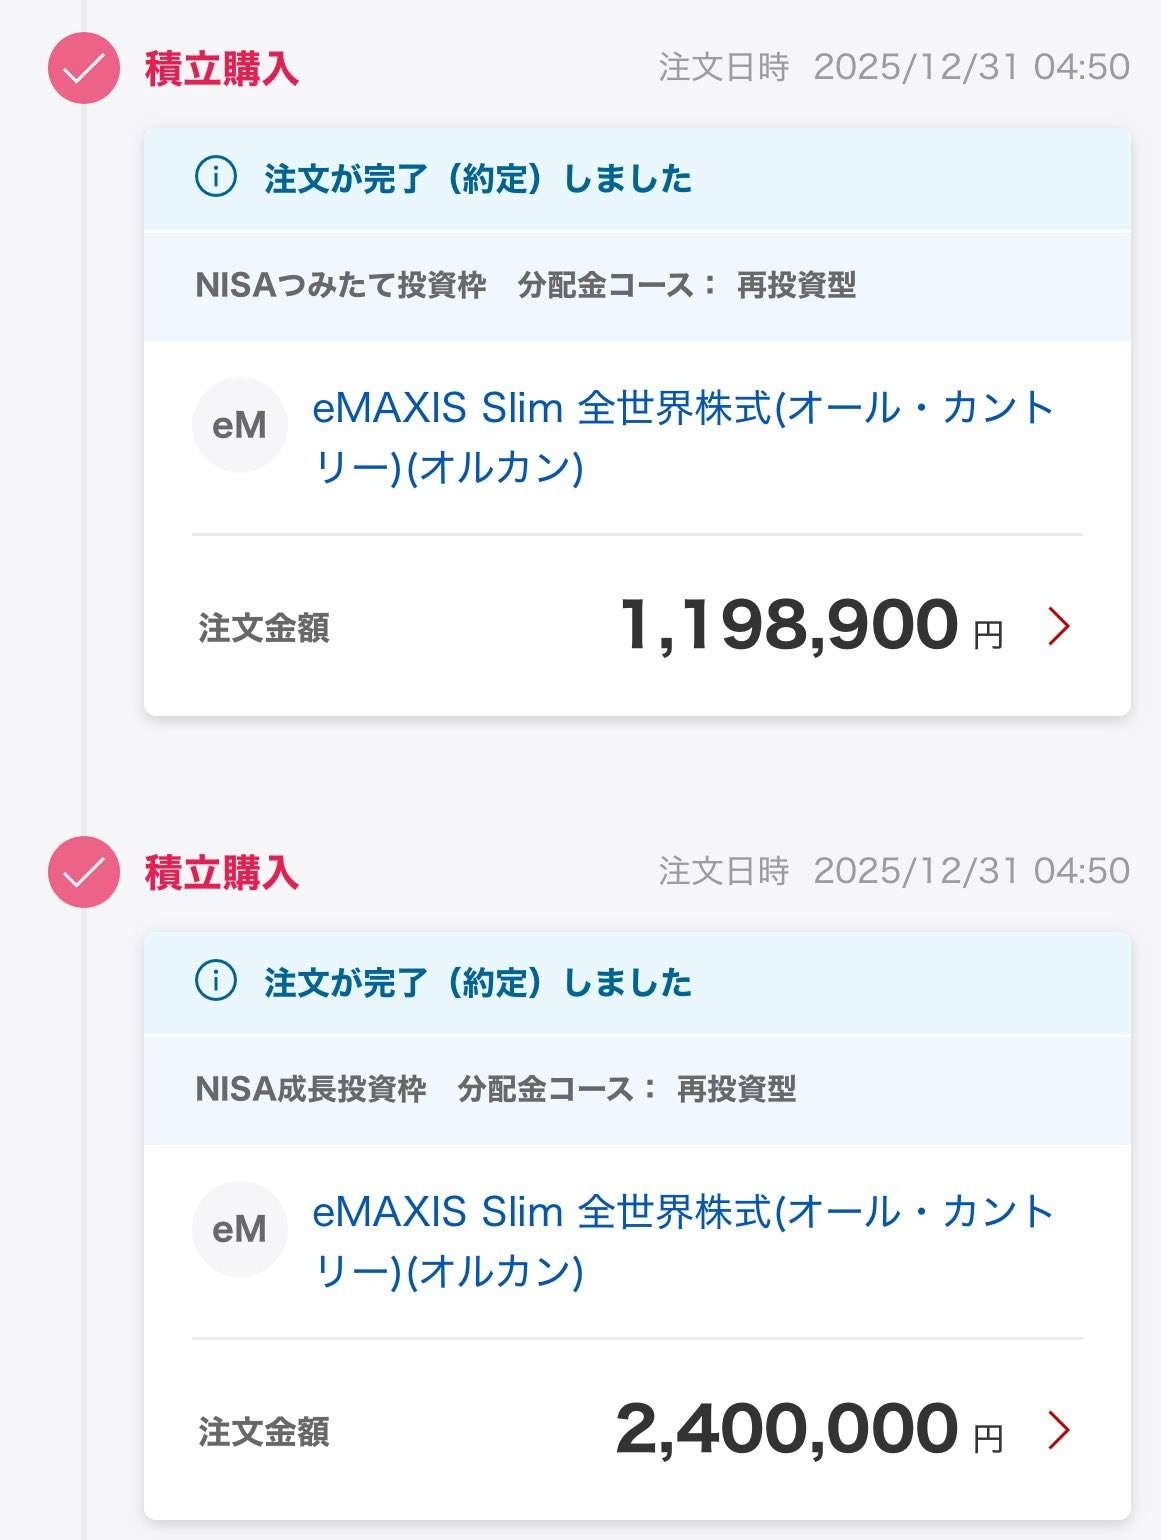The image size is (1161, 1540).
Task: Open details via chevron beside 2,400,000 円
Action: coord(1058,1430)
